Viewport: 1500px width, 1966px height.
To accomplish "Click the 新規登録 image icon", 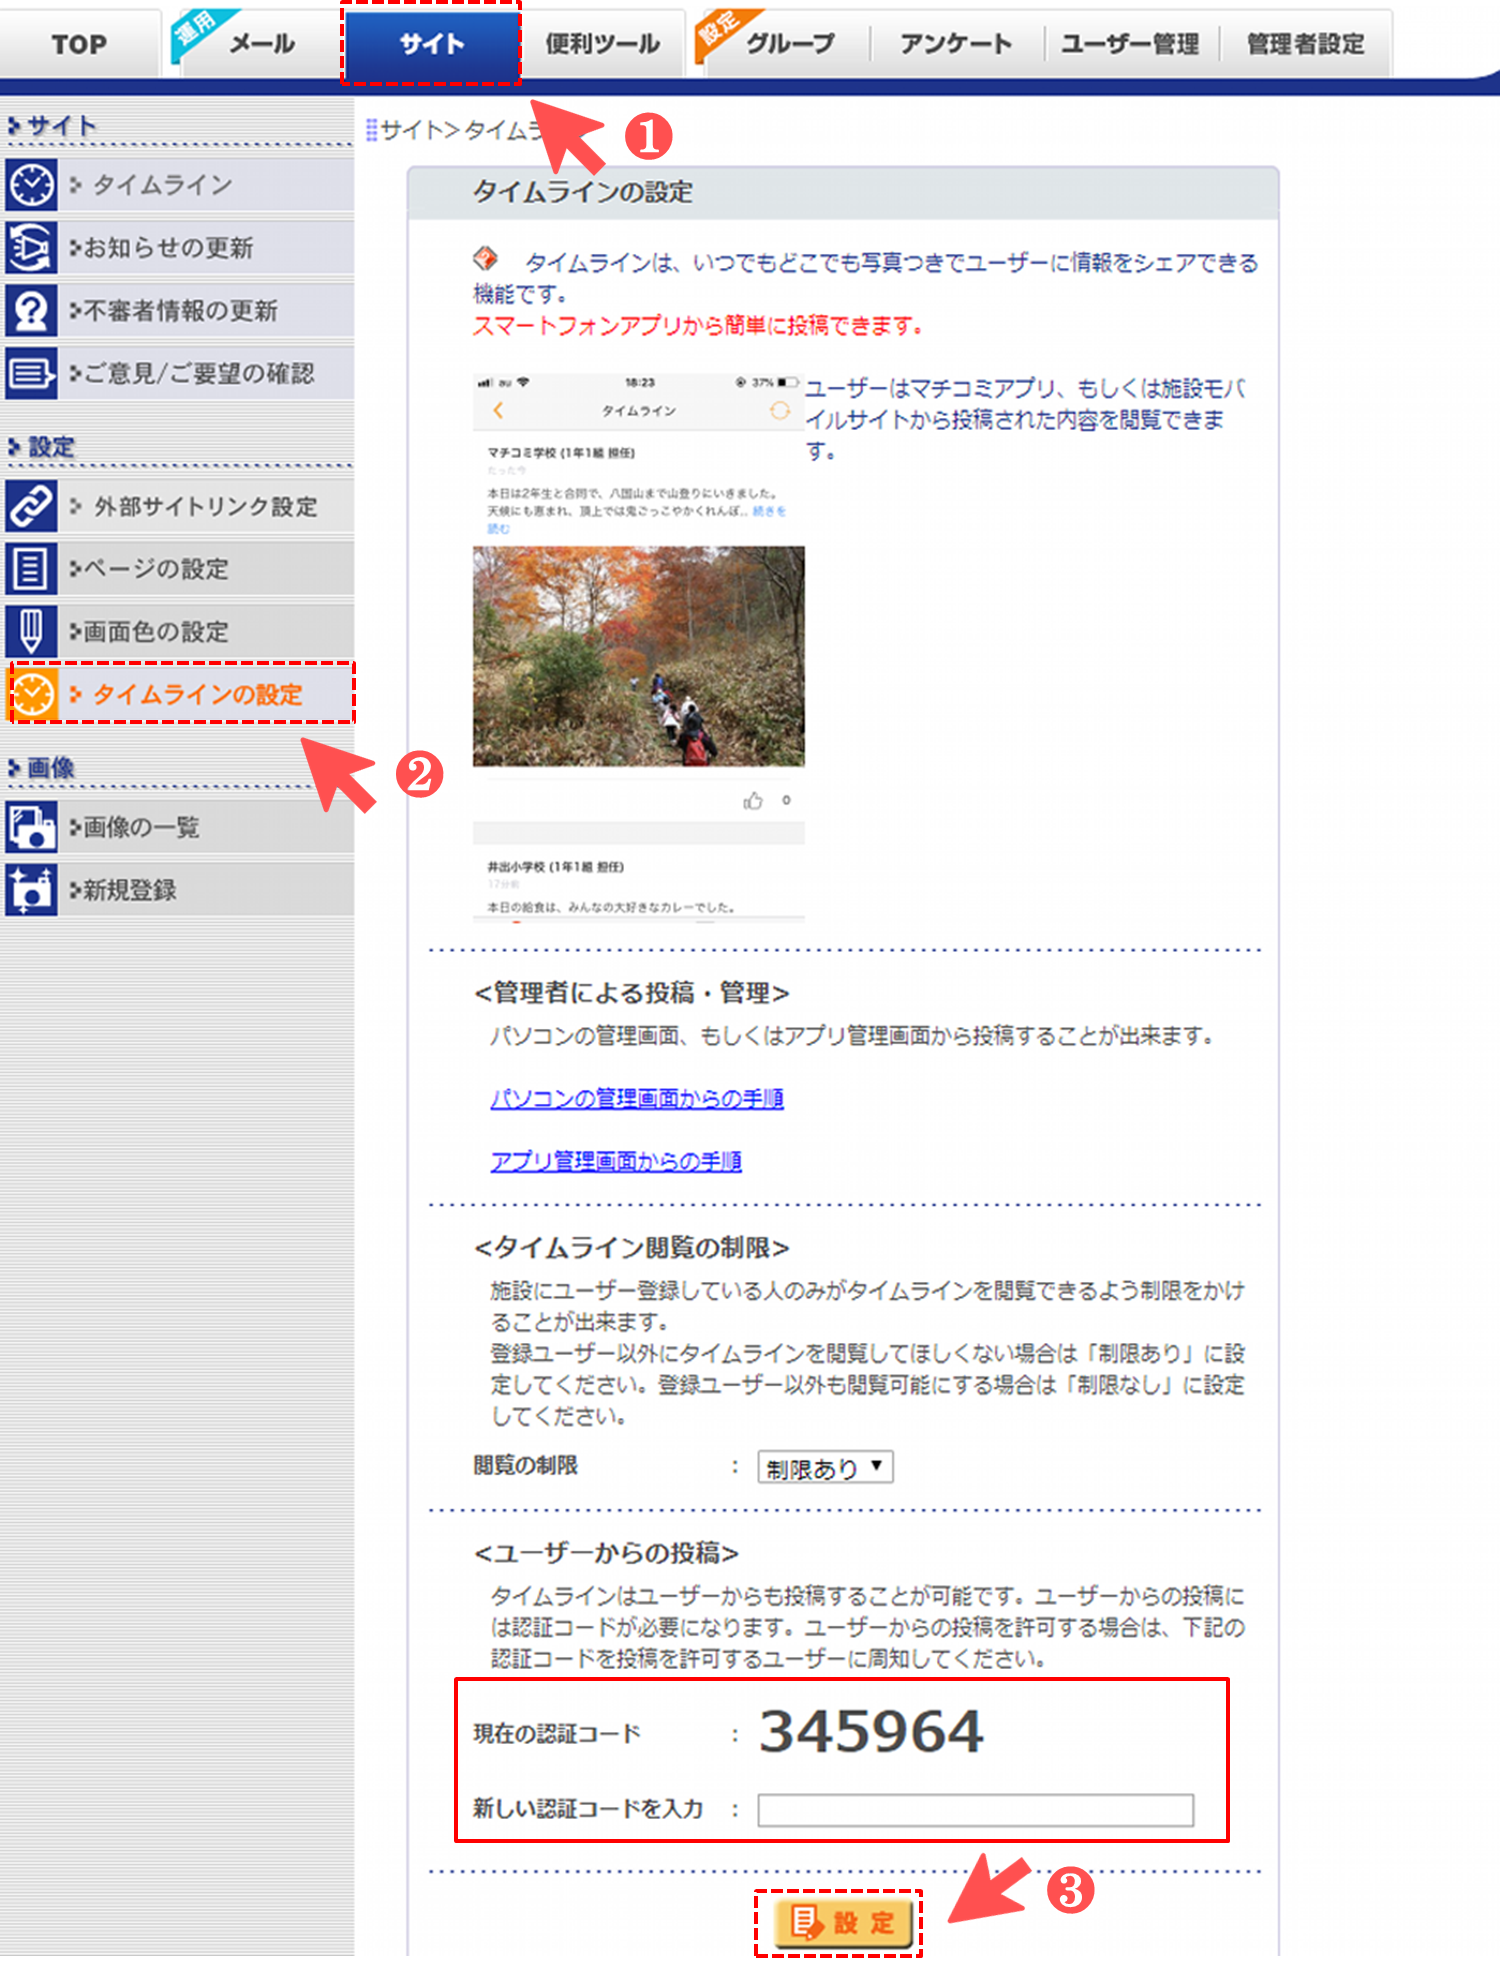I will tap(31, 890).
